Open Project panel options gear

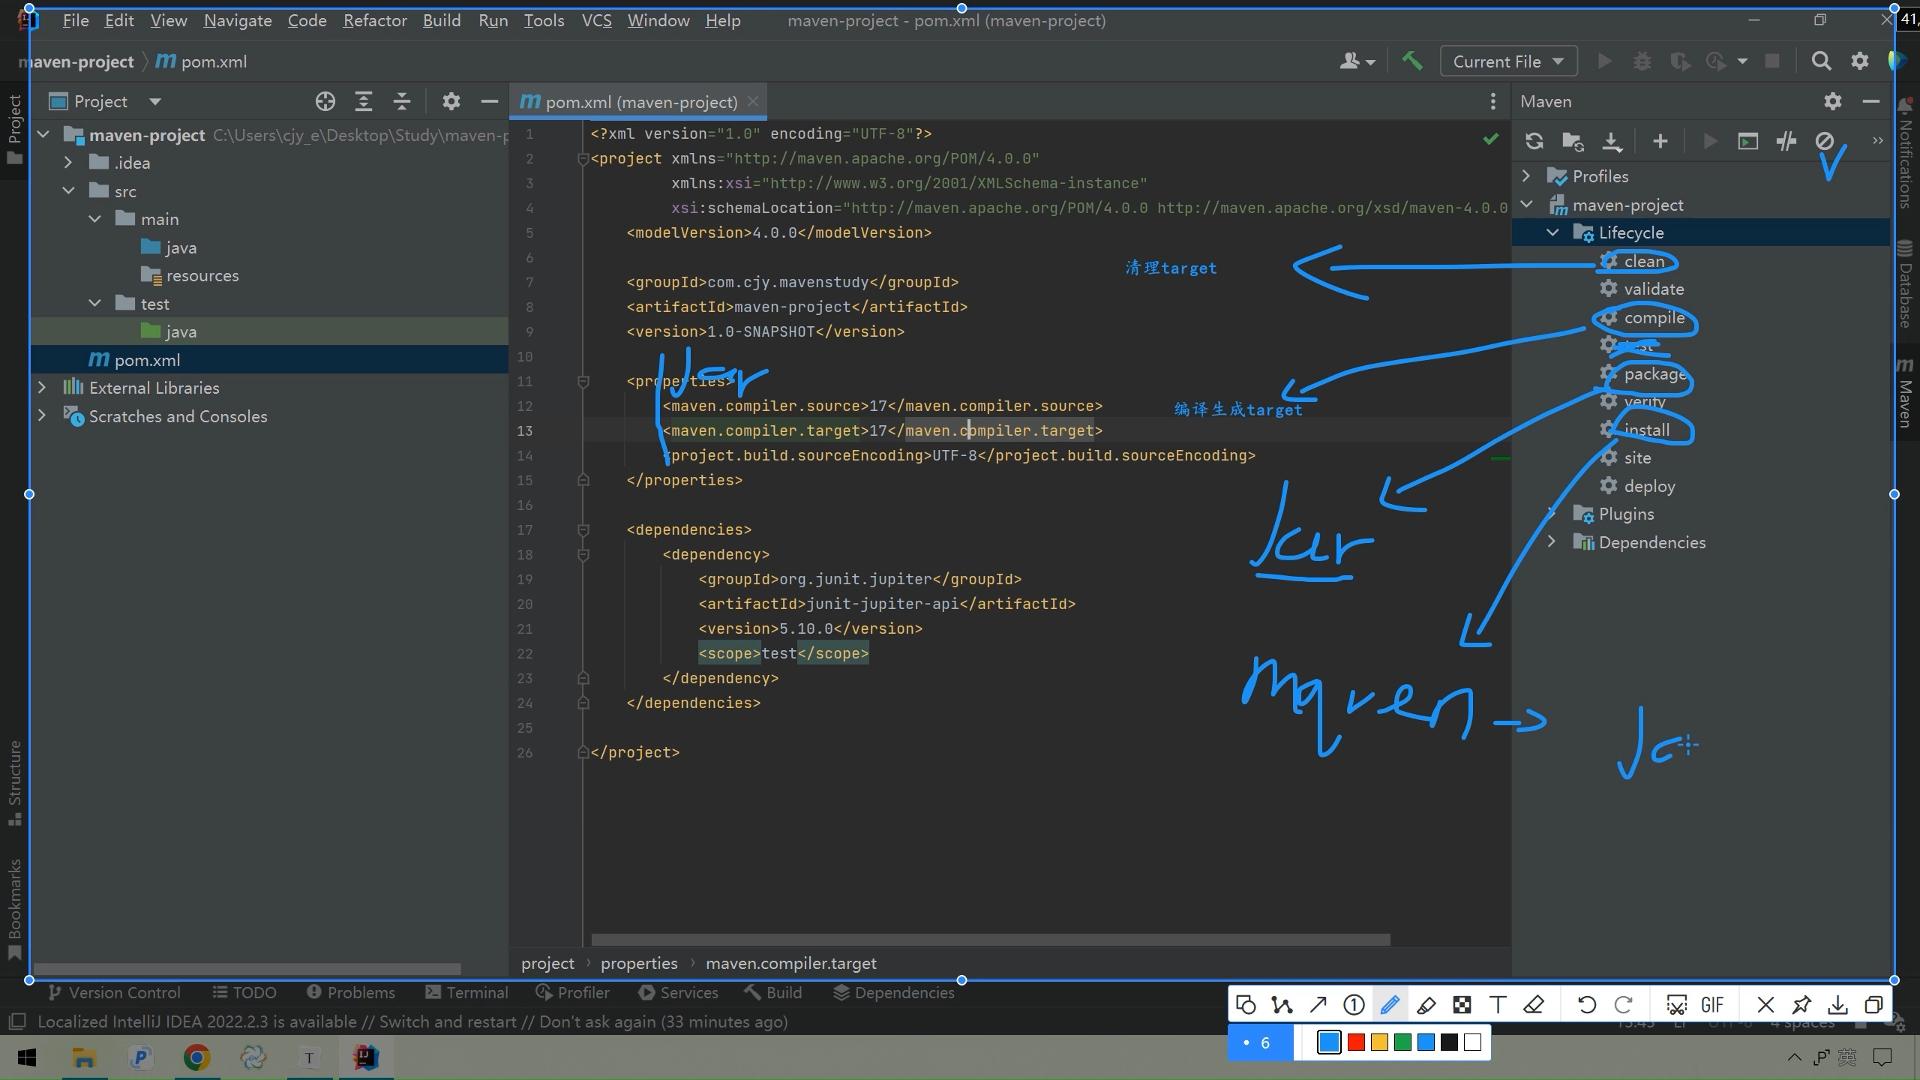(x=451, y=101)
